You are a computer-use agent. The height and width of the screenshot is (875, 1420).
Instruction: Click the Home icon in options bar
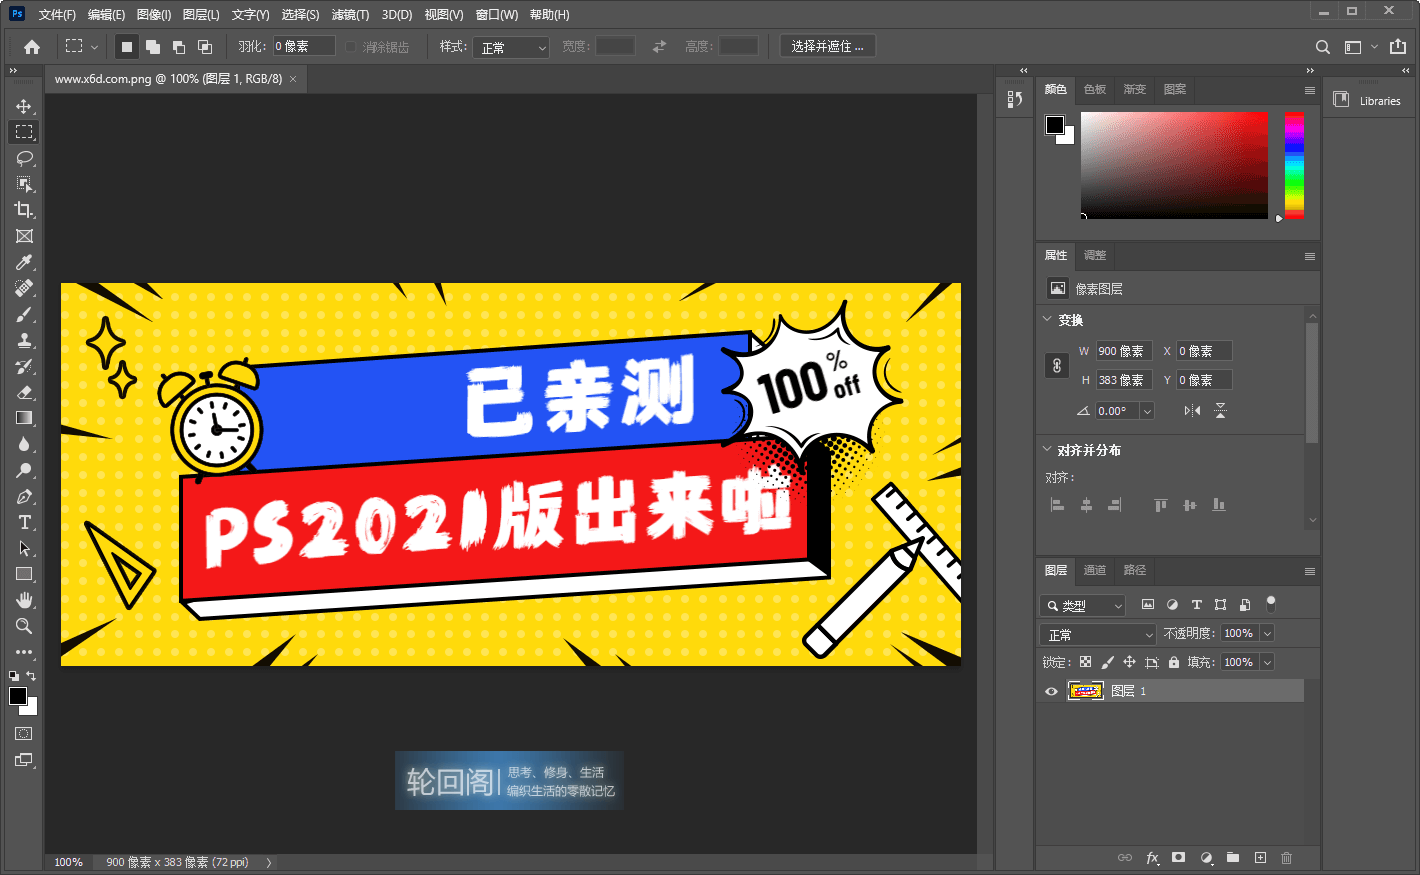[x=32, y=47]
